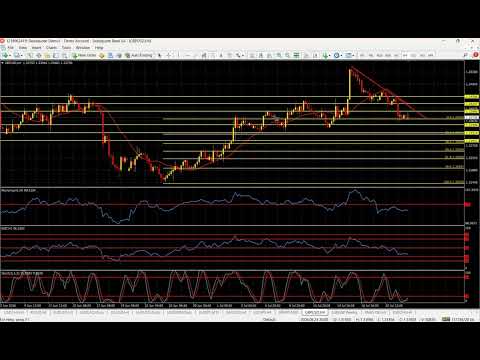Open the File menu
The width and height of the screenshot is (480, 360).
[11, 48]
